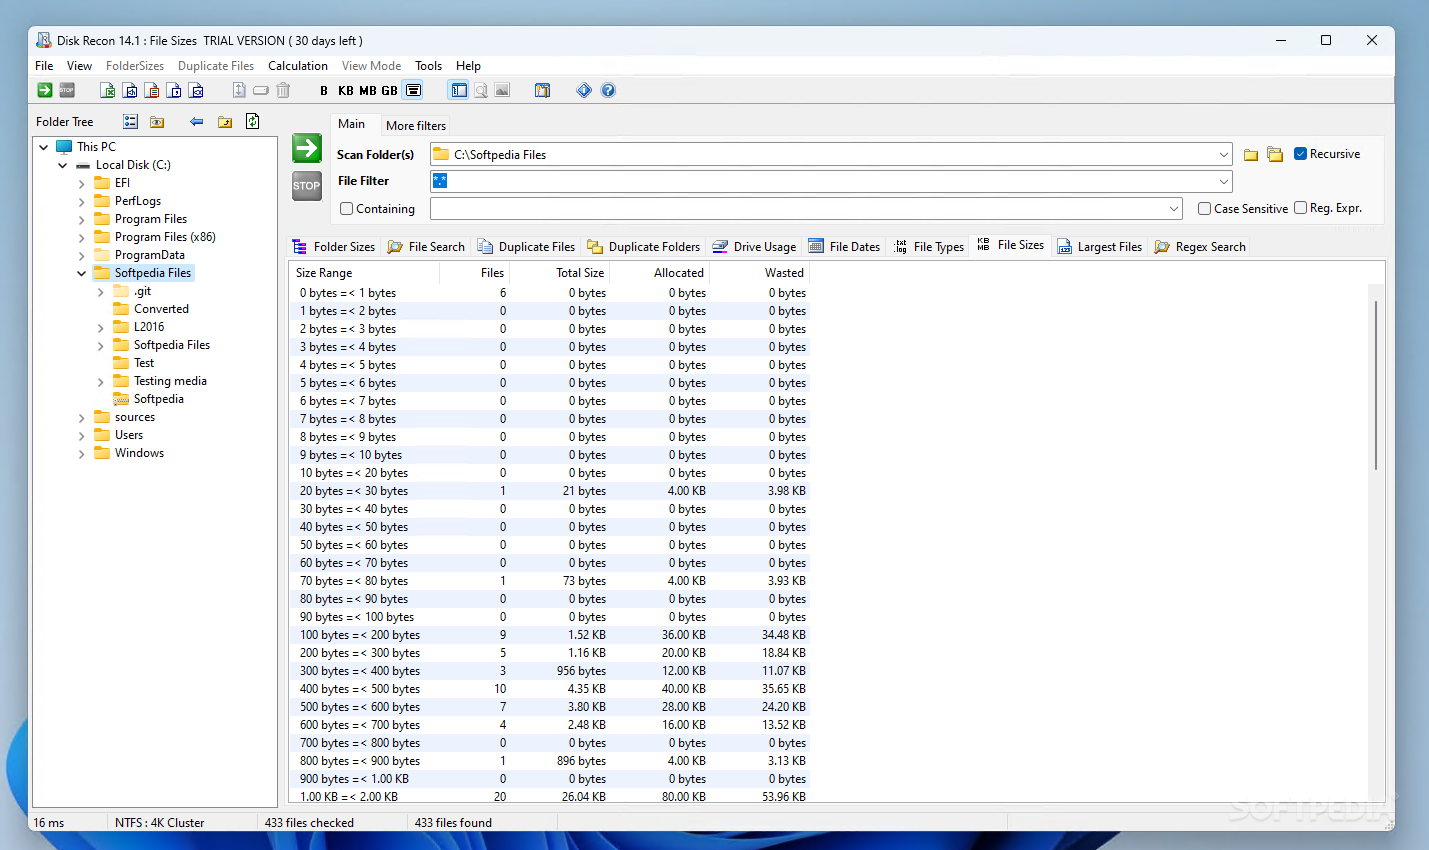Open help with the question mark icon
The width and height of the screenshot is (1429, 850).
pyautogui.click(x=608, y=90)
